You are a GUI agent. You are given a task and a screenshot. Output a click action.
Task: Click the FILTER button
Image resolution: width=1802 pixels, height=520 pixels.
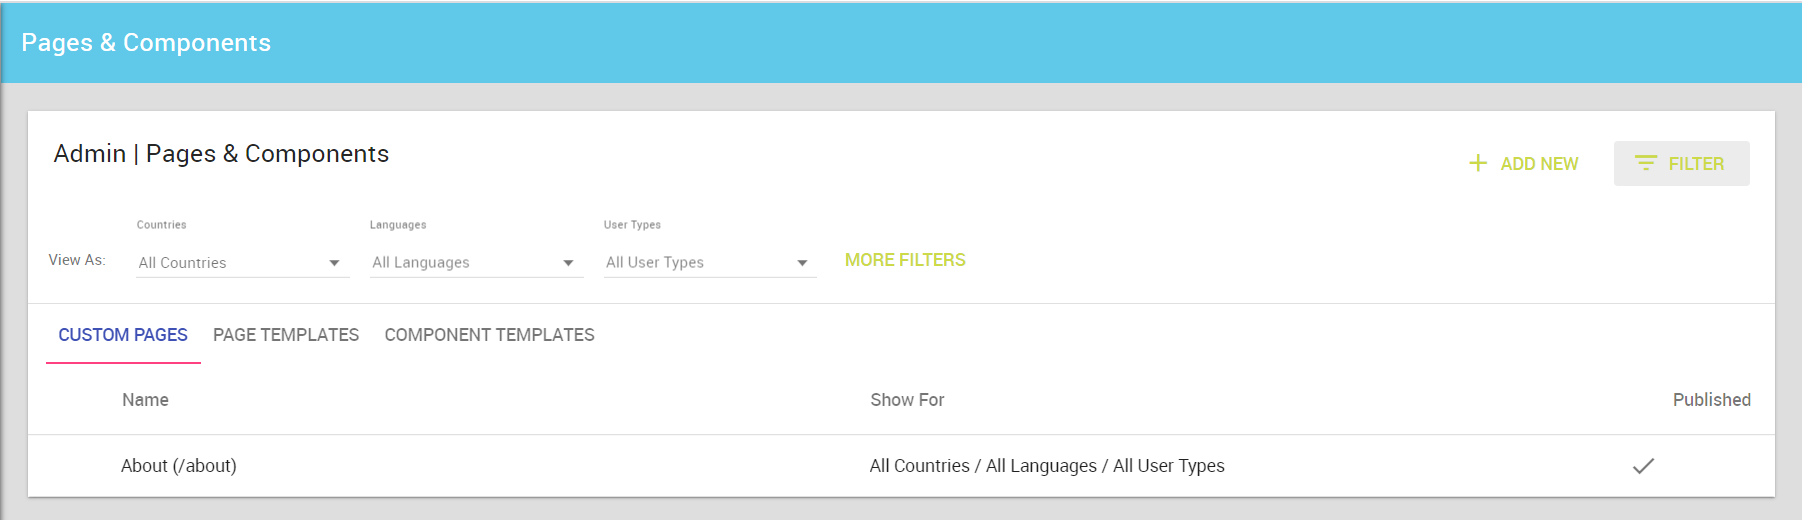pos(1682,163)
